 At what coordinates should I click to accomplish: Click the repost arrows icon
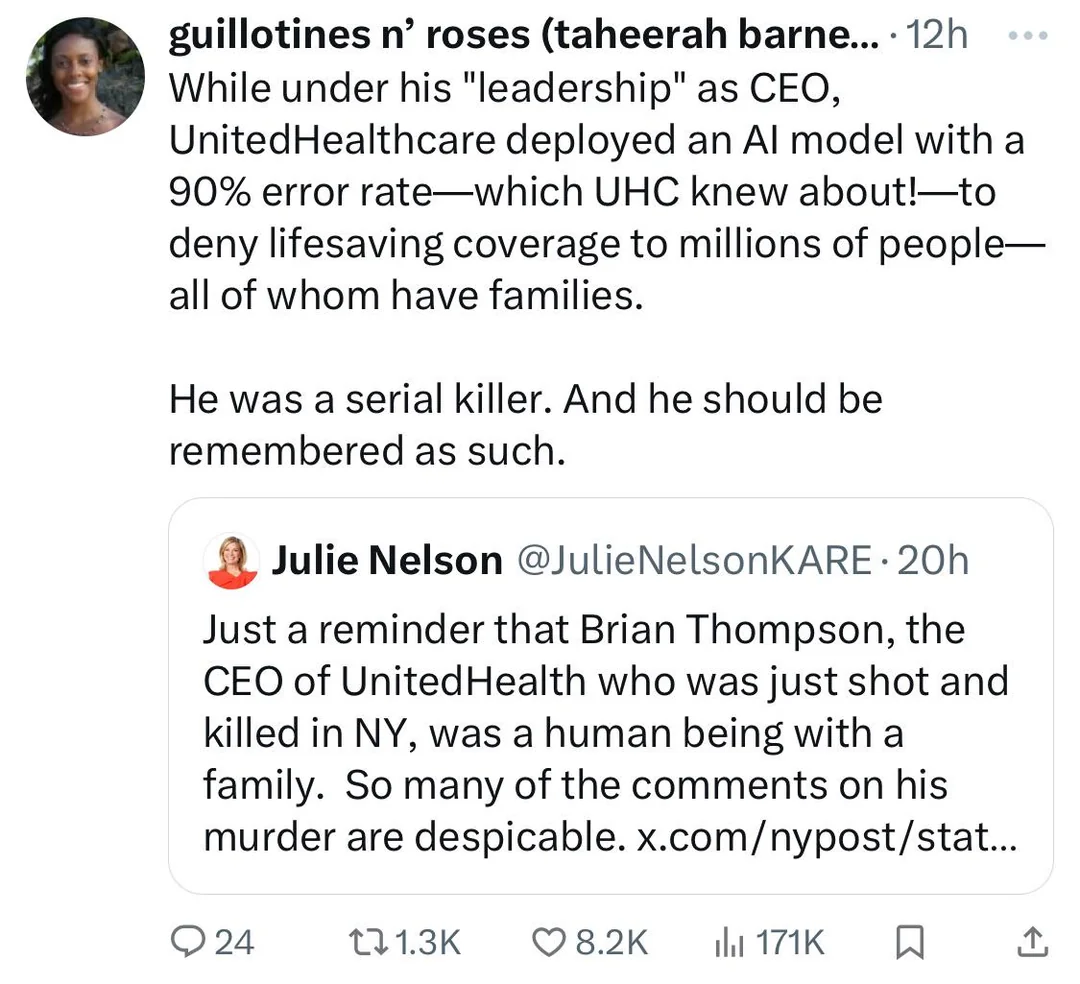(367, 942)
